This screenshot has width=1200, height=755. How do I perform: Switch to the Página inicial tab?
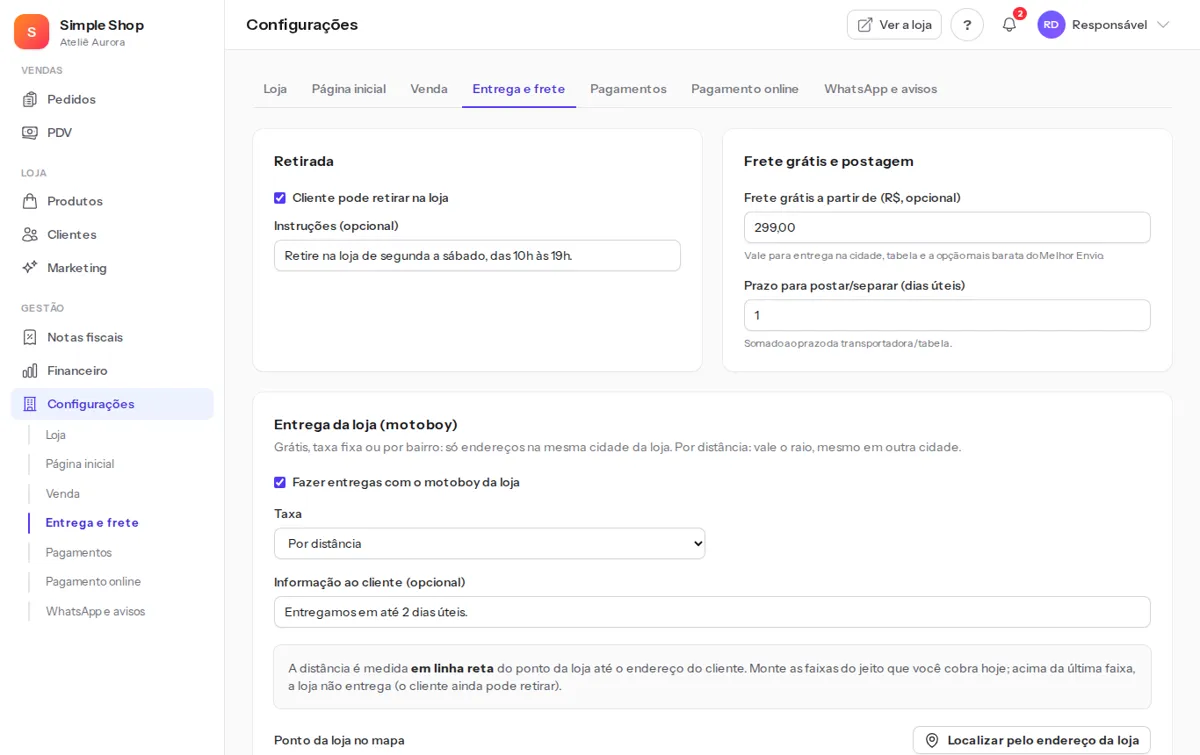[x=349, y=89]
